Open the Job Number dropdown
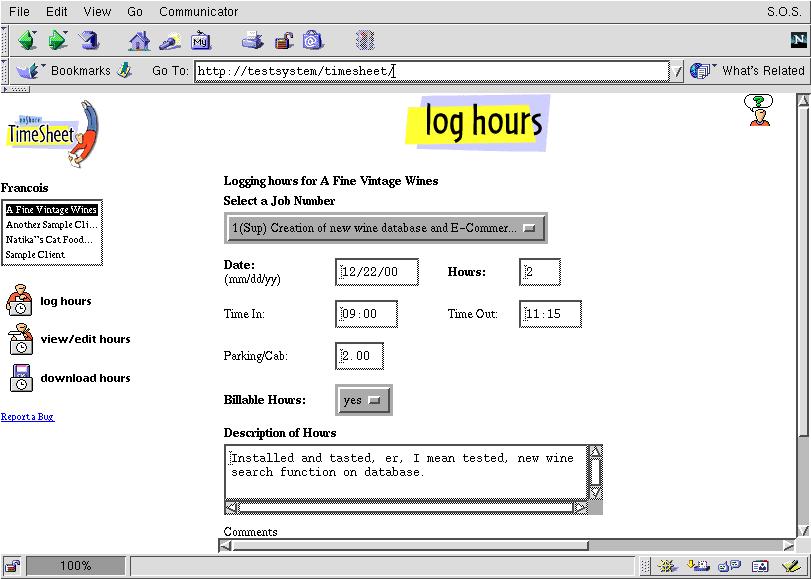Image resolution: width=811 pixels, height=579 pixels. point(385,228)
